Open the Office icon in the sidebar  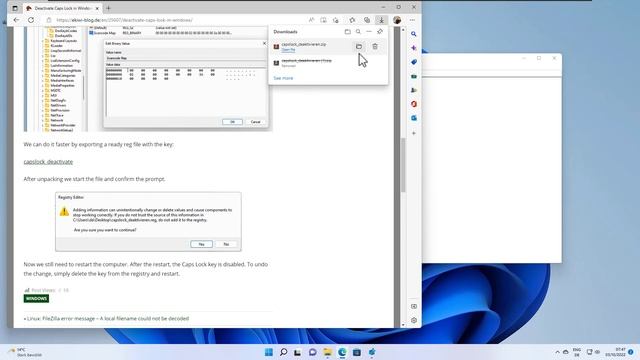(414, 104)
